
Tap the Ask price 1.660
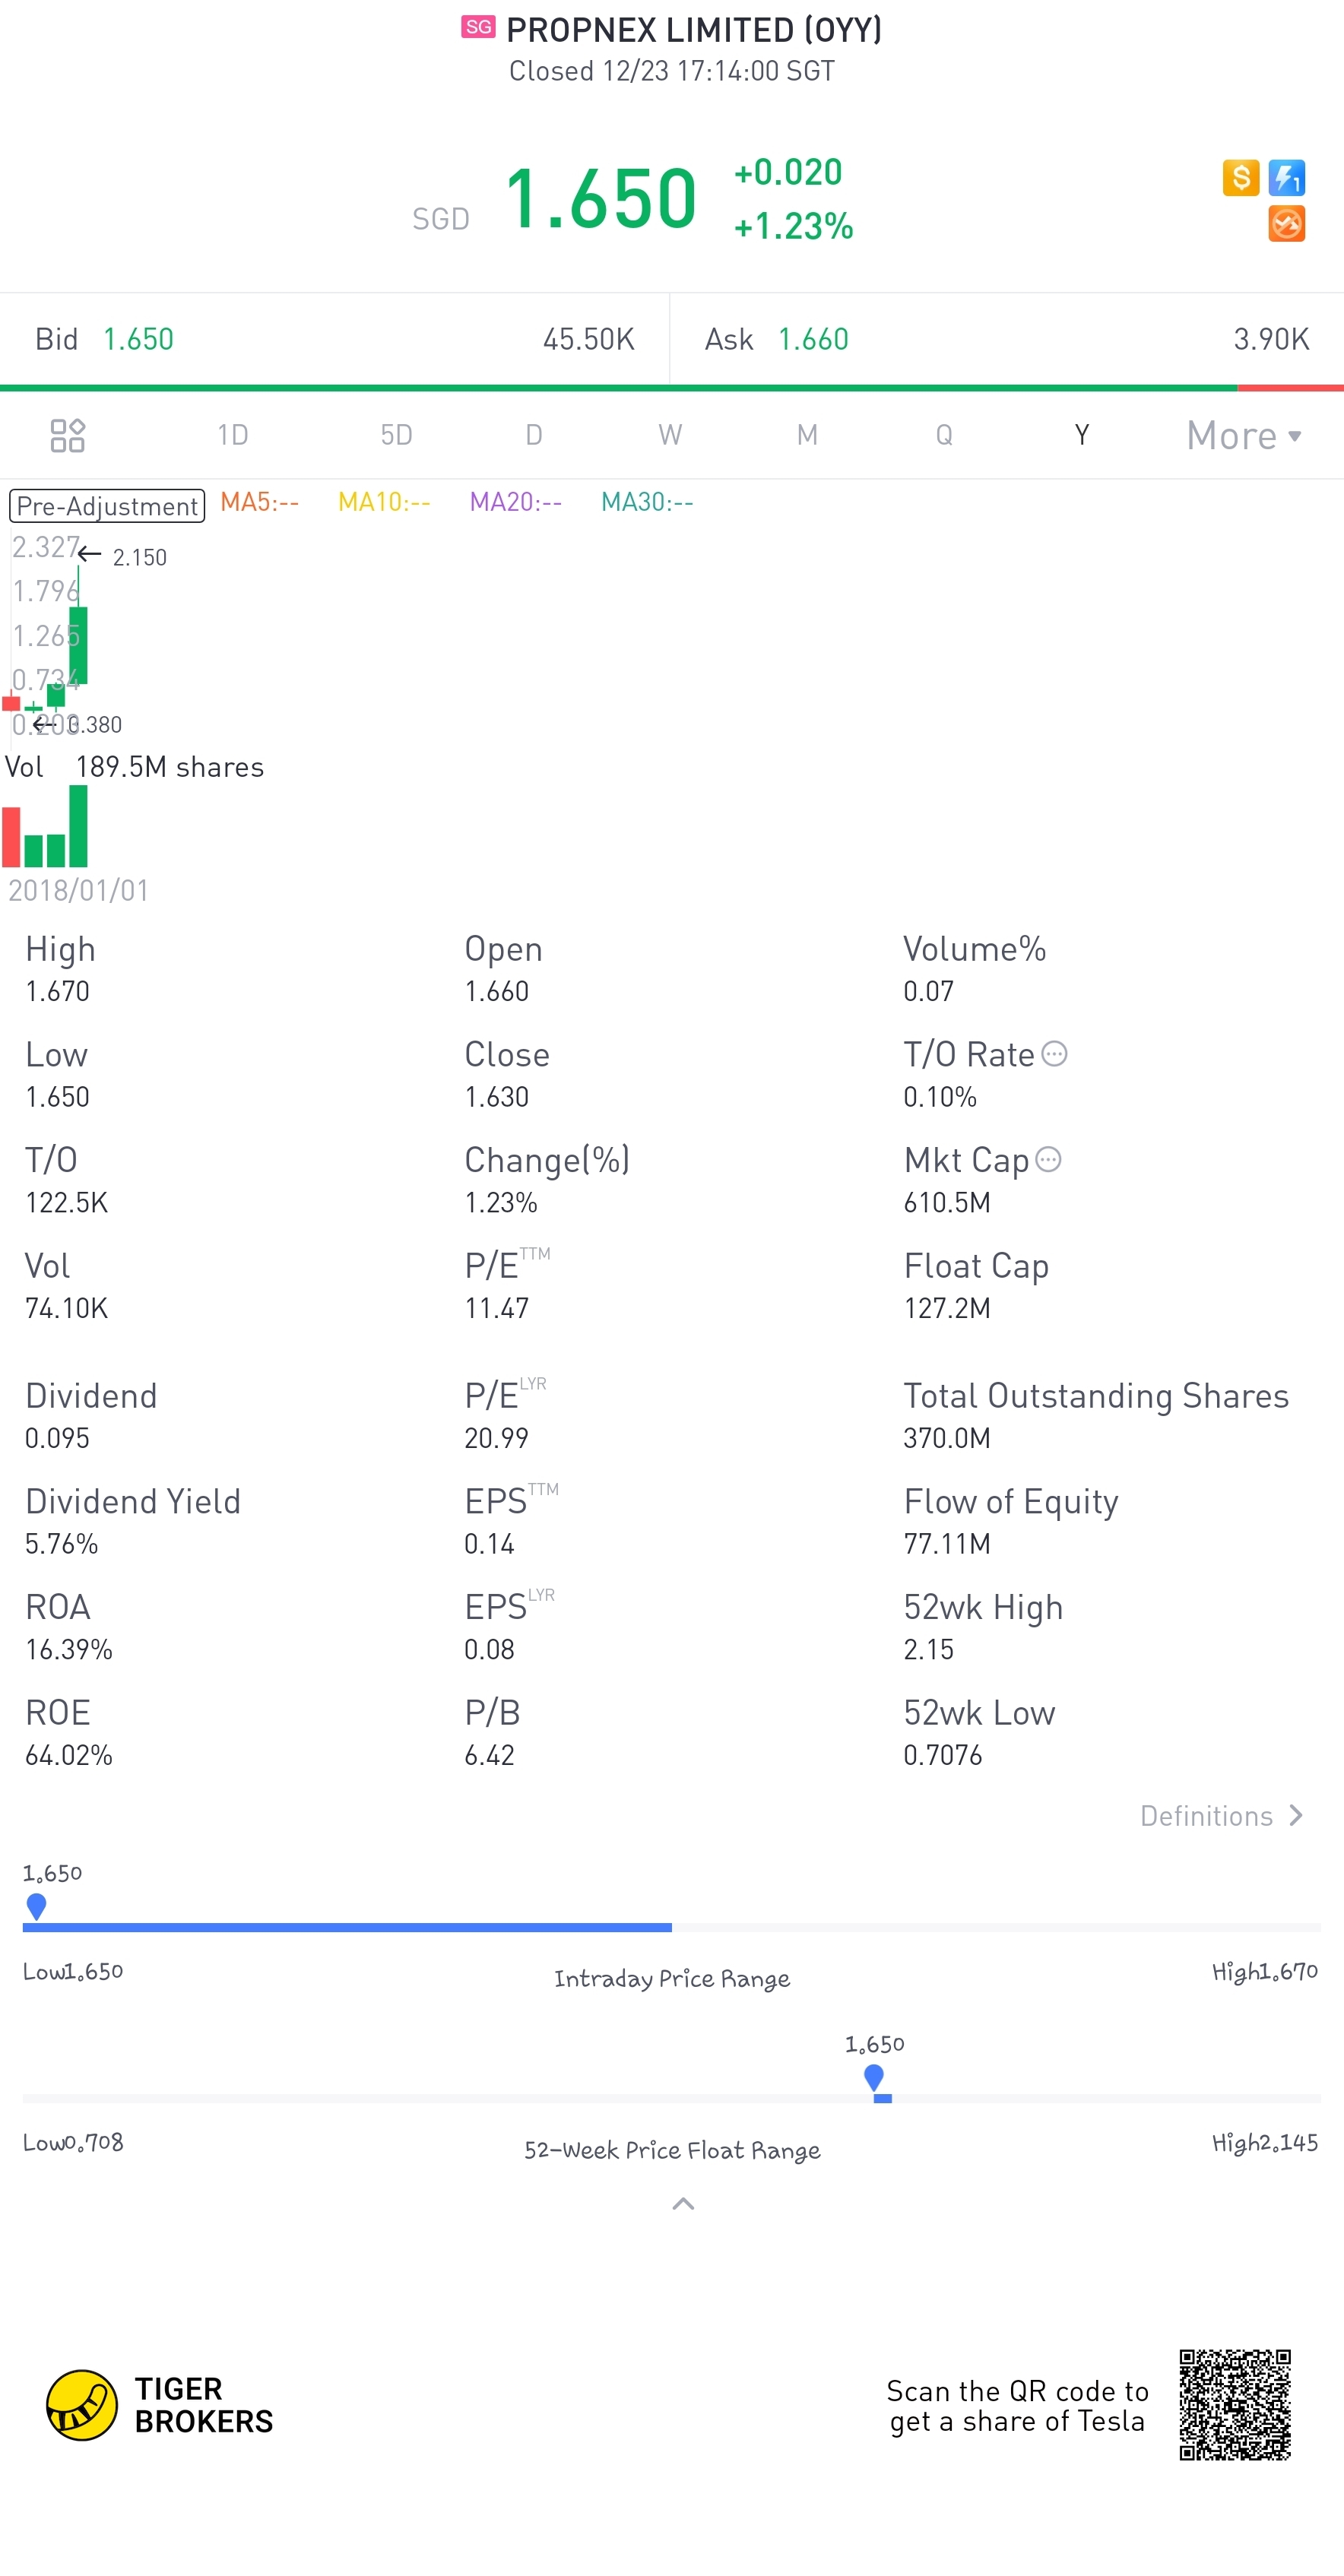(x=814, y=340)
